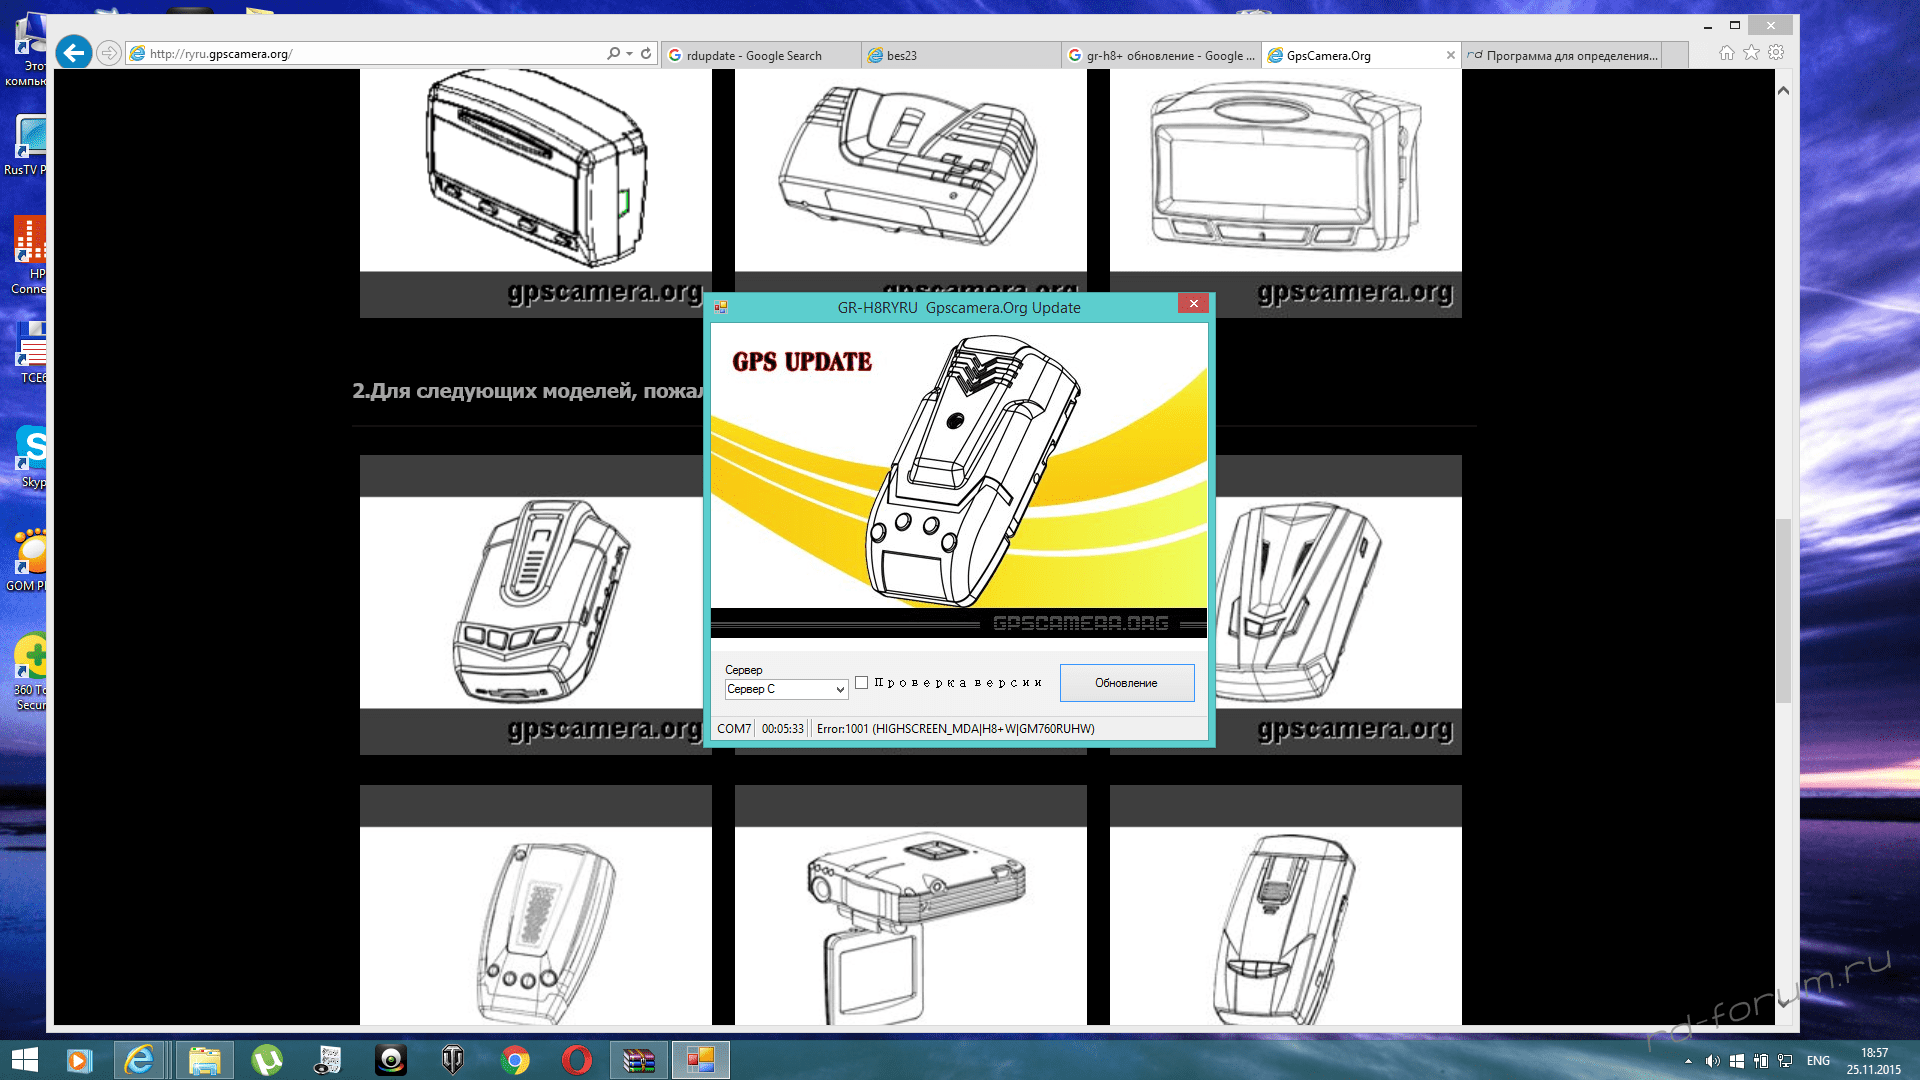
Task: Switch to gr-h8+ обновление Google tab
Action: (1161, 55)
